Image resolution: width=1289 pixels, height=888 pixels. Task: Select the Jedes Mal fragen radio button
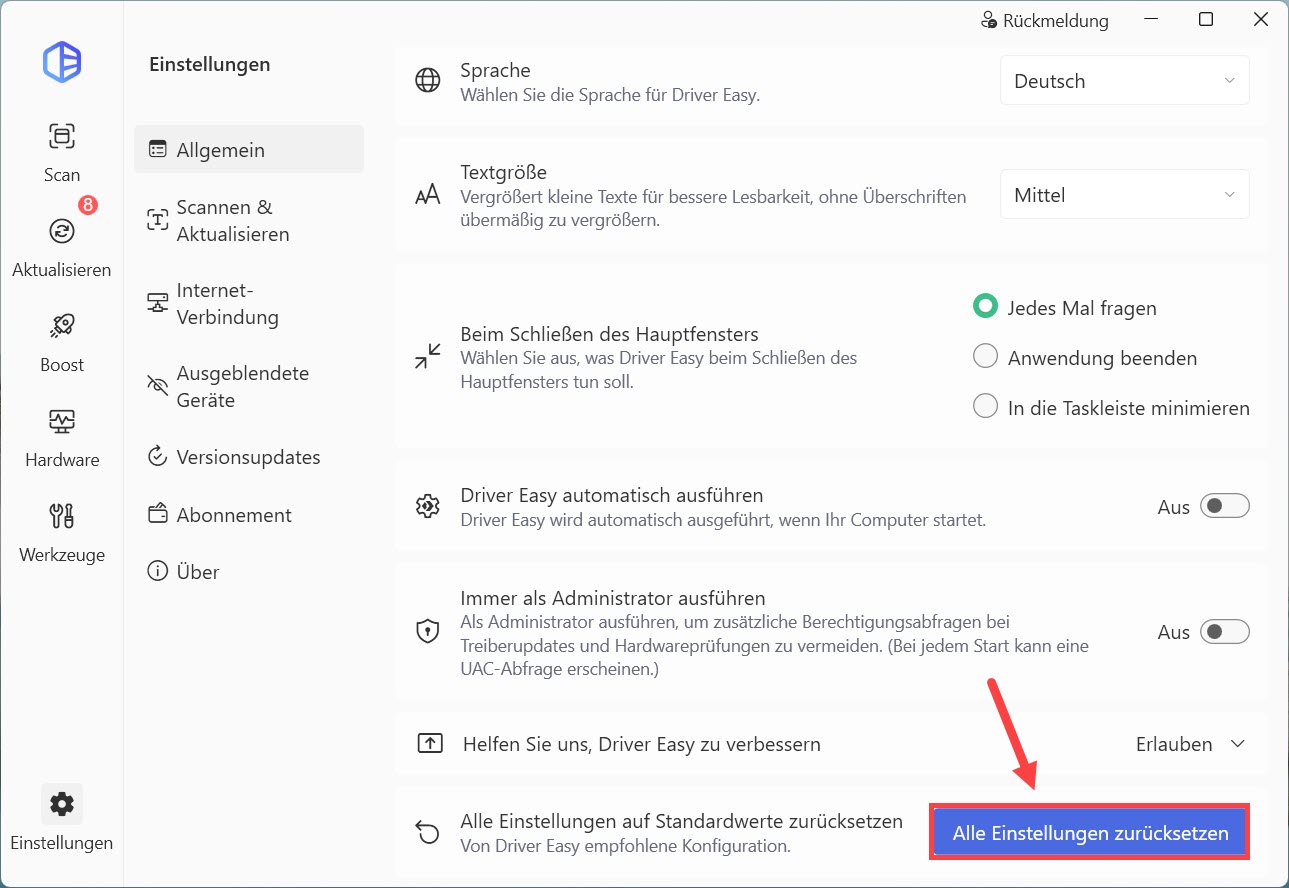985,307
